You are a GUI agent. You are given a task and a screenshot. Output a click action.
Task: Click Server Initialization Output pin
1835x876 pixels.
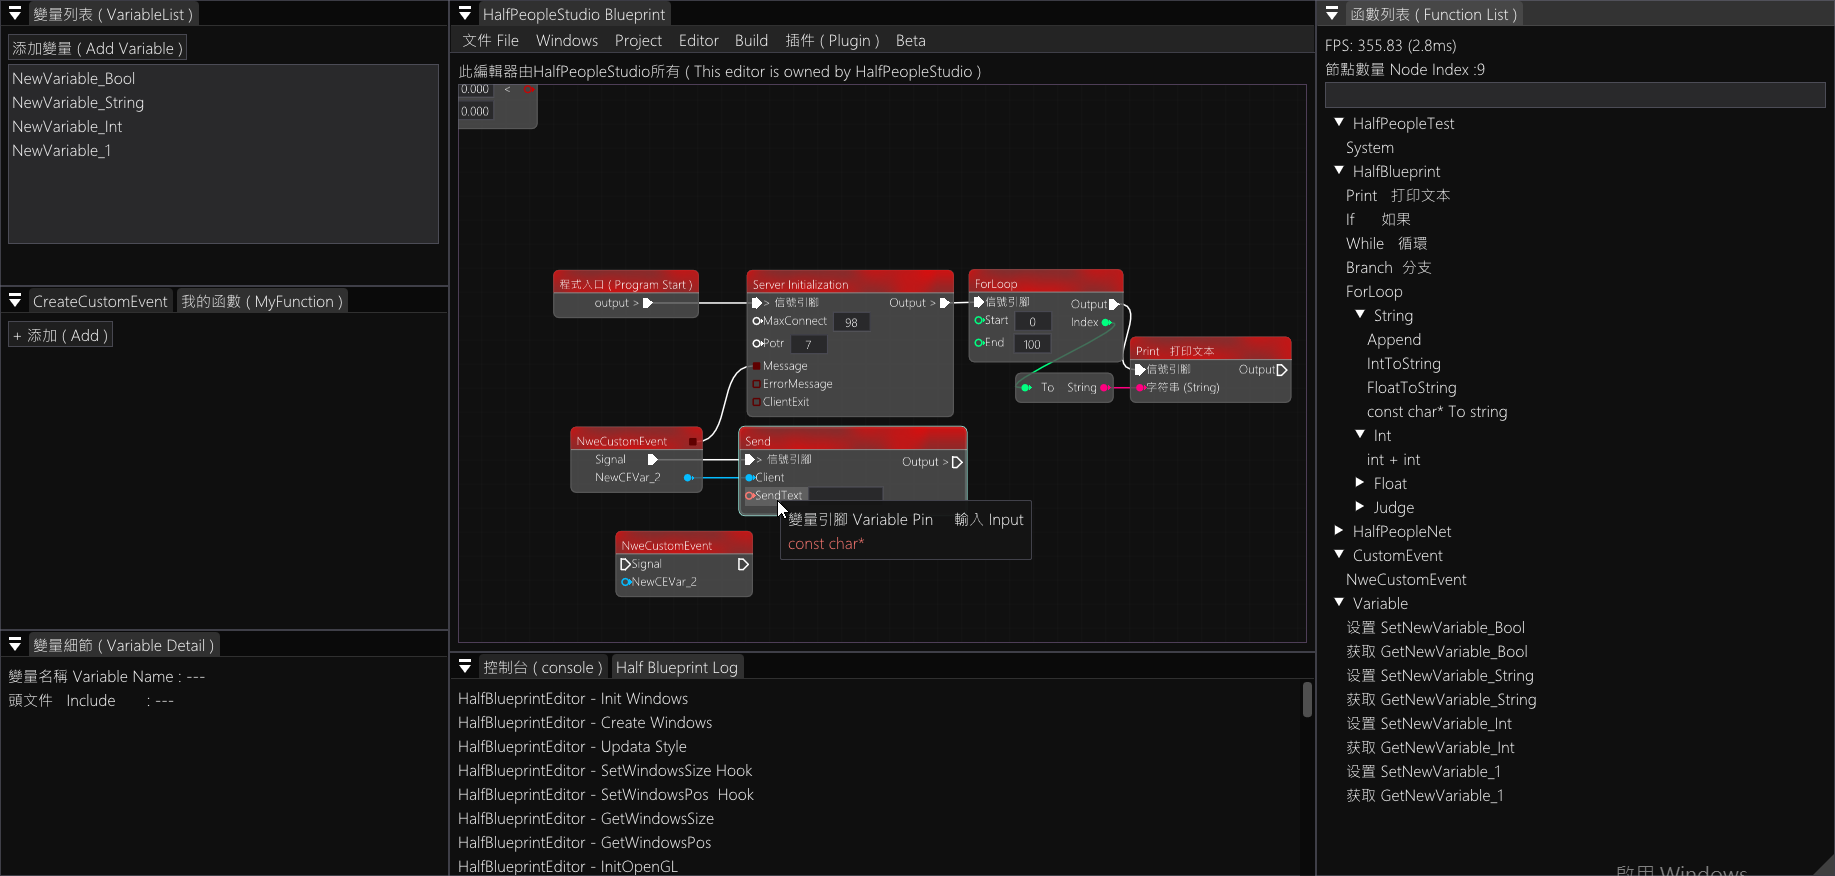(x=945, y=303)
